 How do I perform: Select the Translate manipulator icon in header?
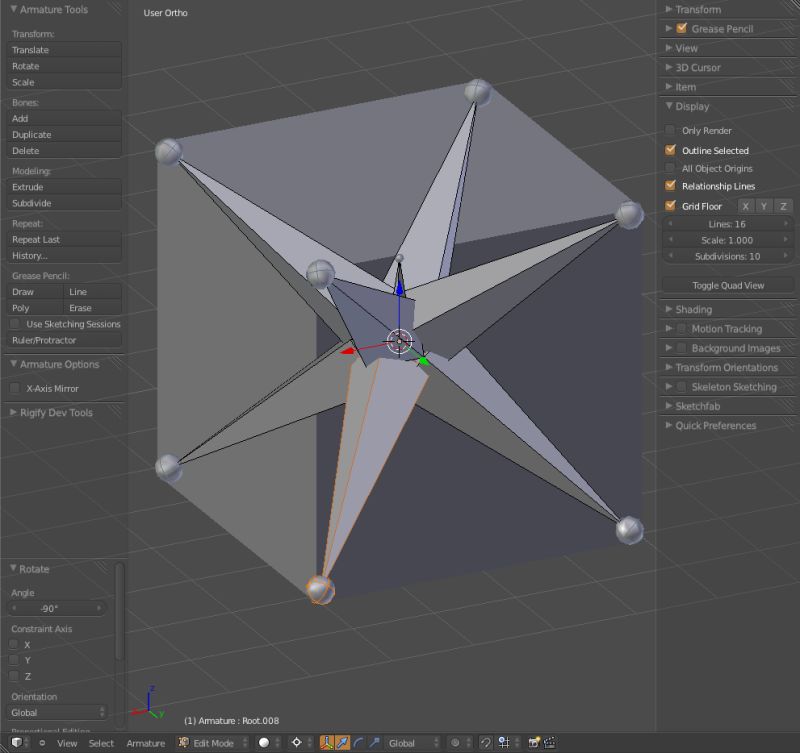pyautogui.click(x=343, y=742)
